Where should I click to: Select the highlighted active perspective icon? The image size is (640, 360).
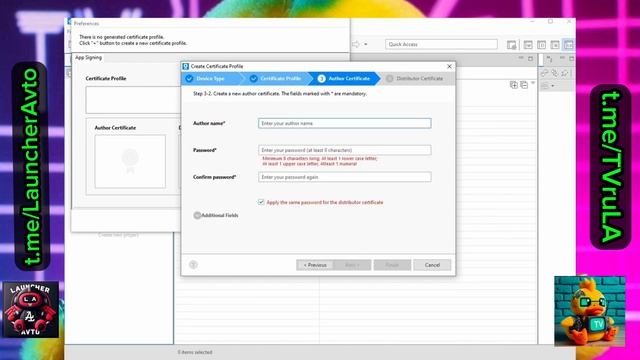(569, 44)
